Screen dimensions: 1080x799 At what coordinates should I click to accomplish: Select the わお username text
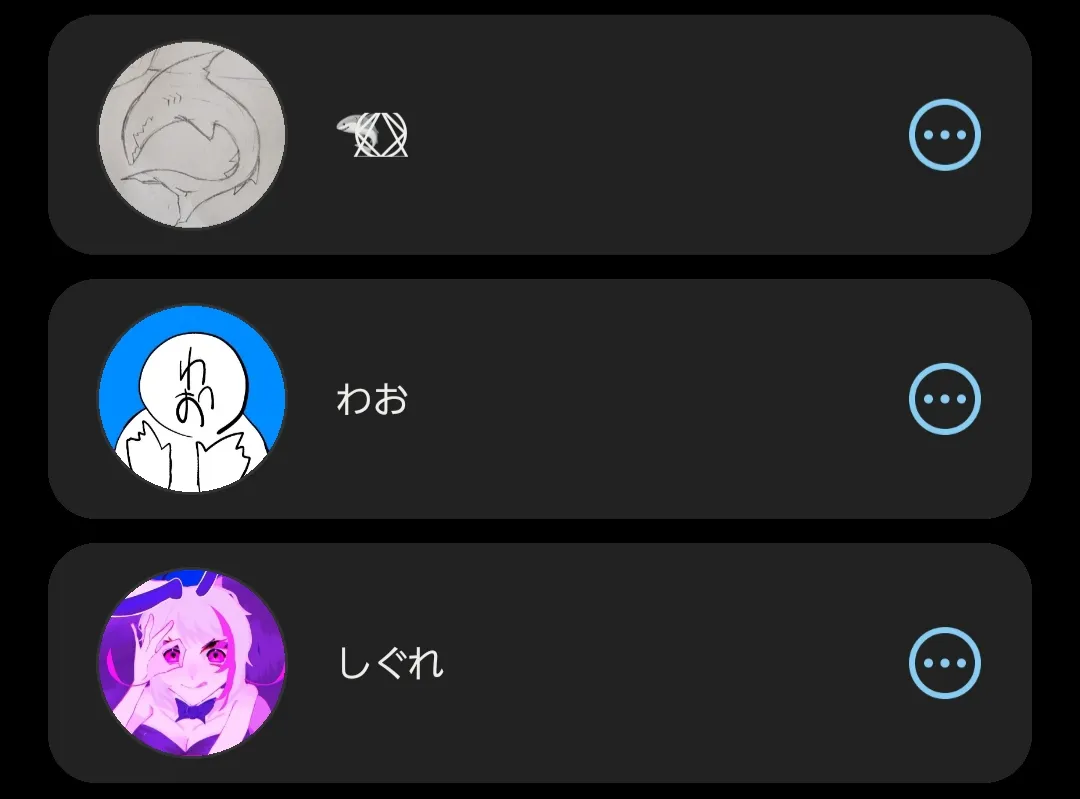tap(372, 399)
